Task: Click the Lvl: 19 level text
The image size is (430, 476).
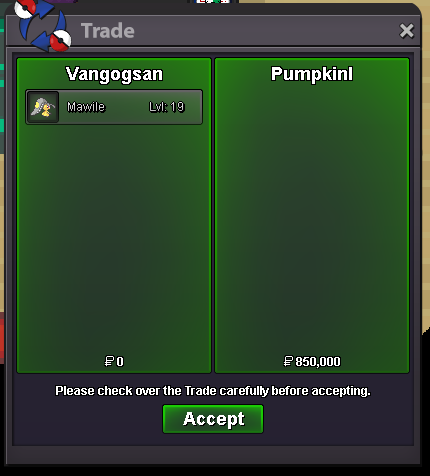Action: click(167, 107)
